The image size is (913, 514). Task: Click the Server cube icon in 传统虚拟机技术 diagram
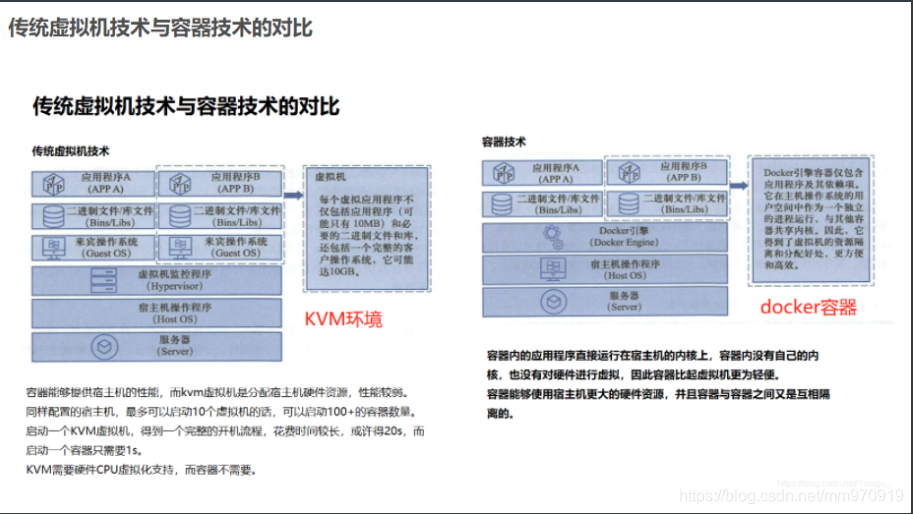pos(105,347)
